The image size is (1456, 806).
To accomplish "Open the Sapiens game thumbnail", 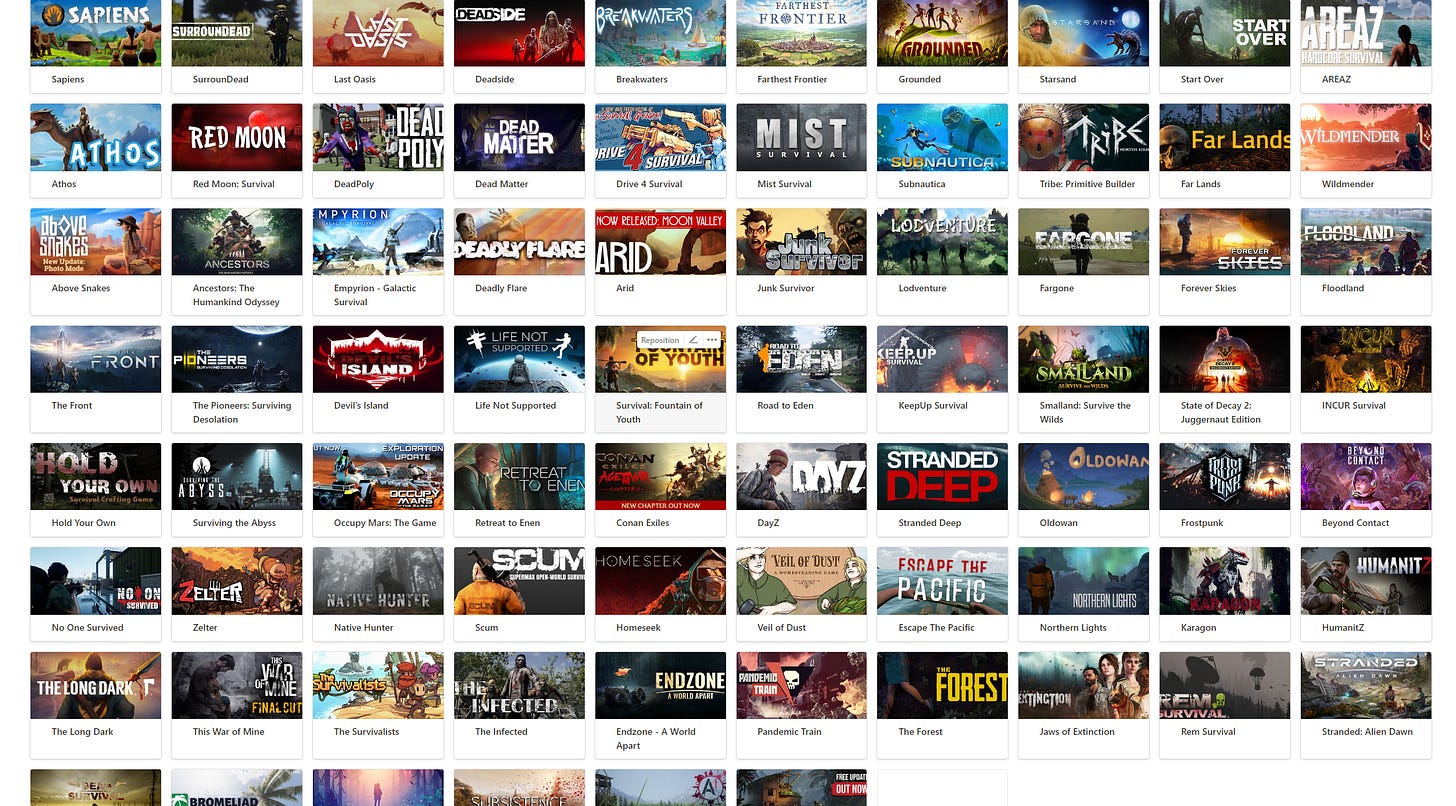I will (x=96, y=33).
